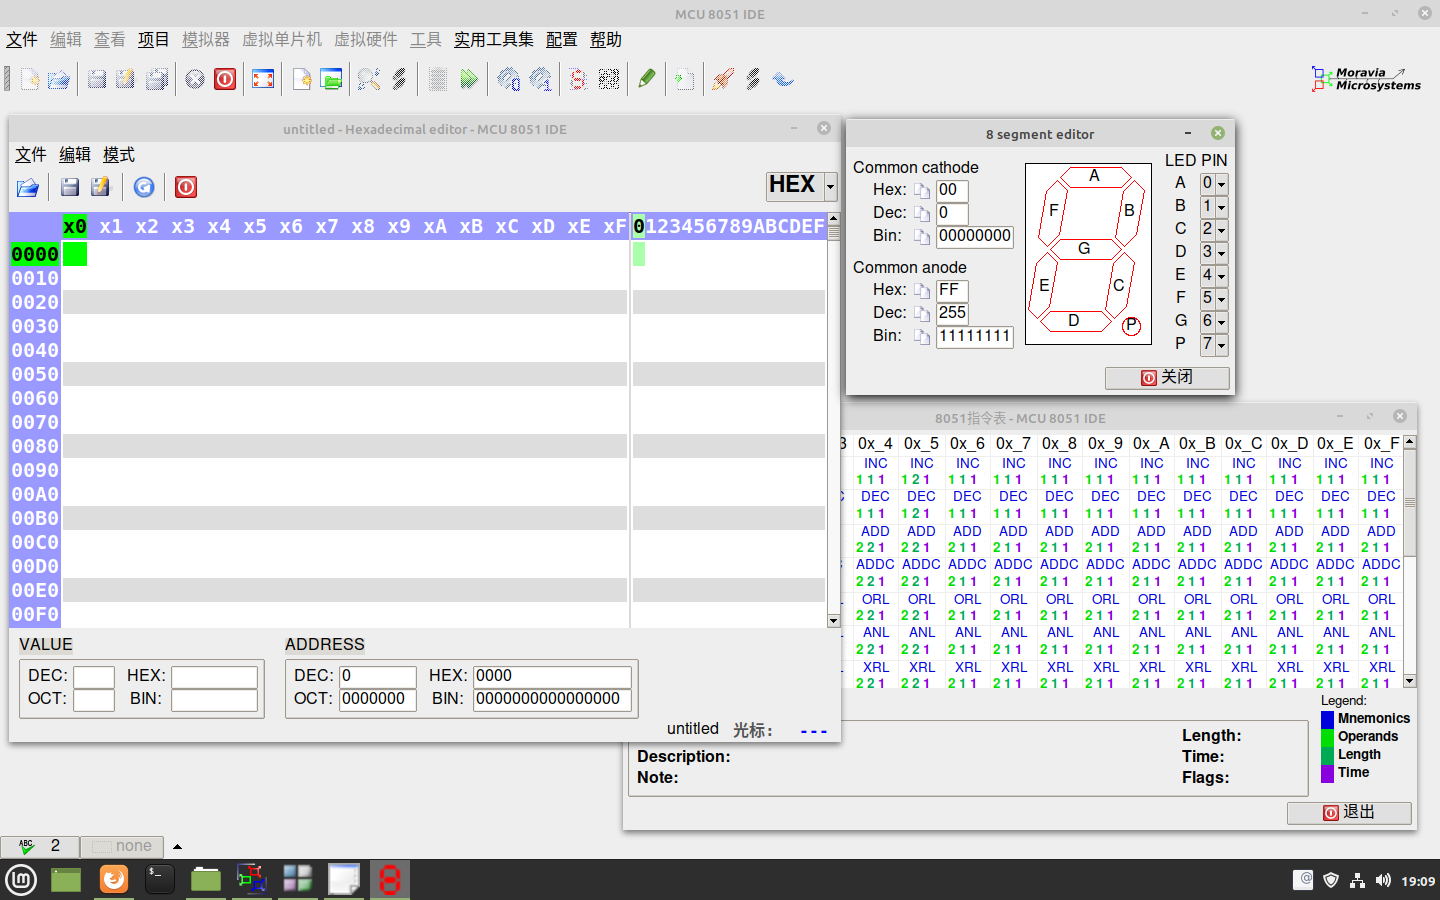
Task: Select the green pencil icon on the toolbar
Action: click(x=646, y=77)
